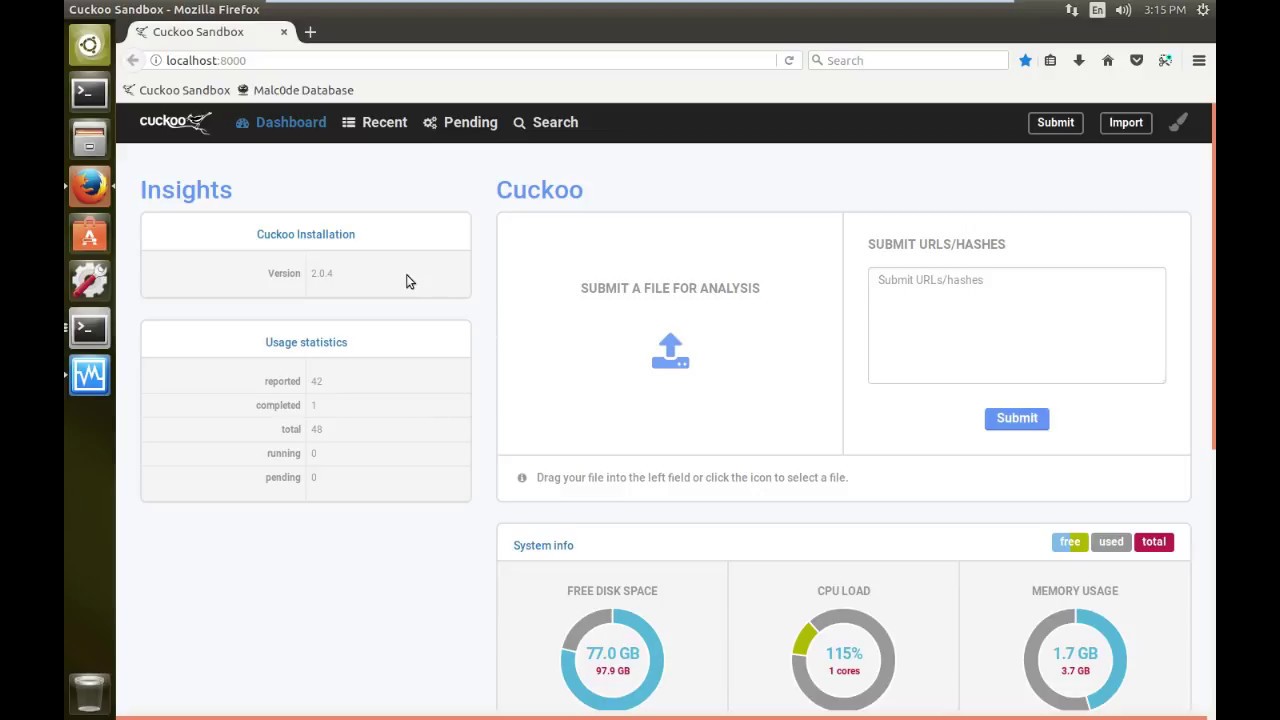Open the En keyboard layout indicator
This screenshot has height=720, width=1280.
tap(1098, 9)
